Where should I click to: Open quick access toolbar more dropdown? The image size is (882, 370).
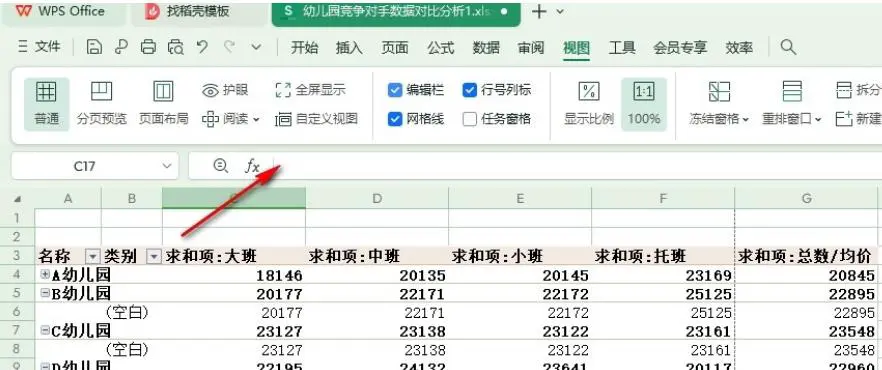(256, 47)
